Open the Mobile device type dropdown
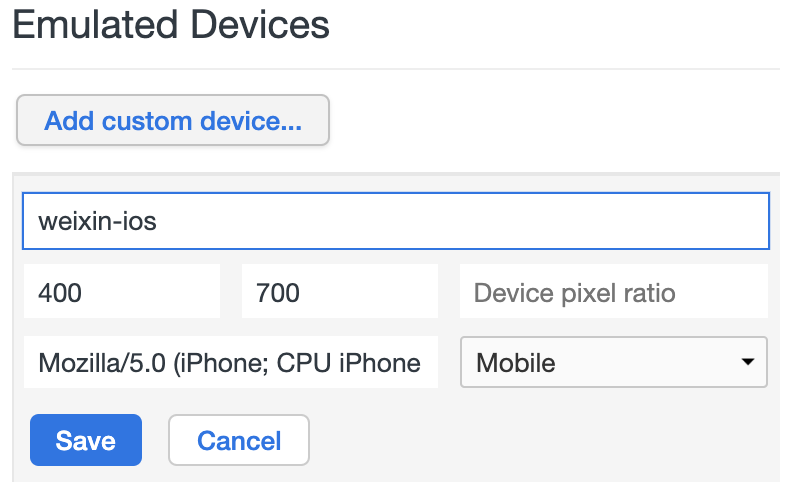The width and height of the screenshot is (790, 482). [x=614, y=362]
